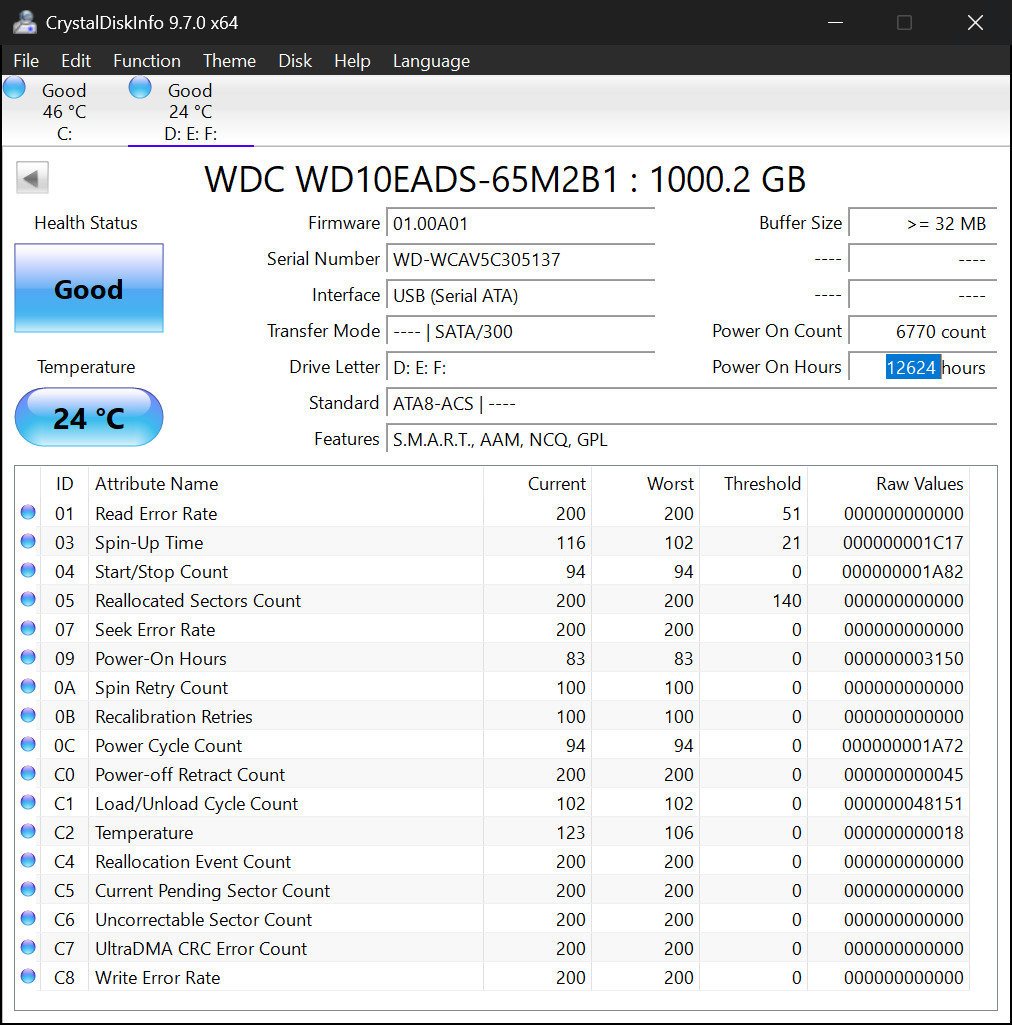
Task: Switch to the C: disk tab at 46 °C
Action: (x=64, y=111)
